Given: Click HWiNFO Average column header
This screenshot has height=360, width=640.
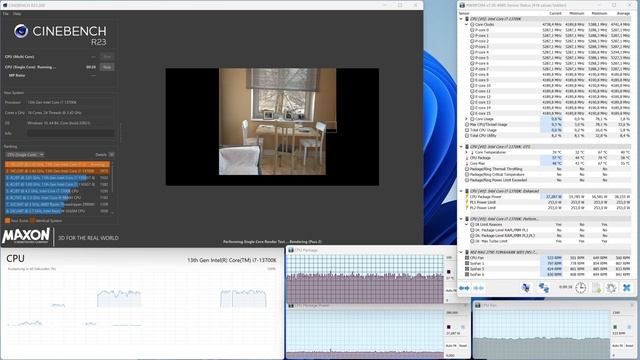Looking at the screenshot, I should (623, 13).
